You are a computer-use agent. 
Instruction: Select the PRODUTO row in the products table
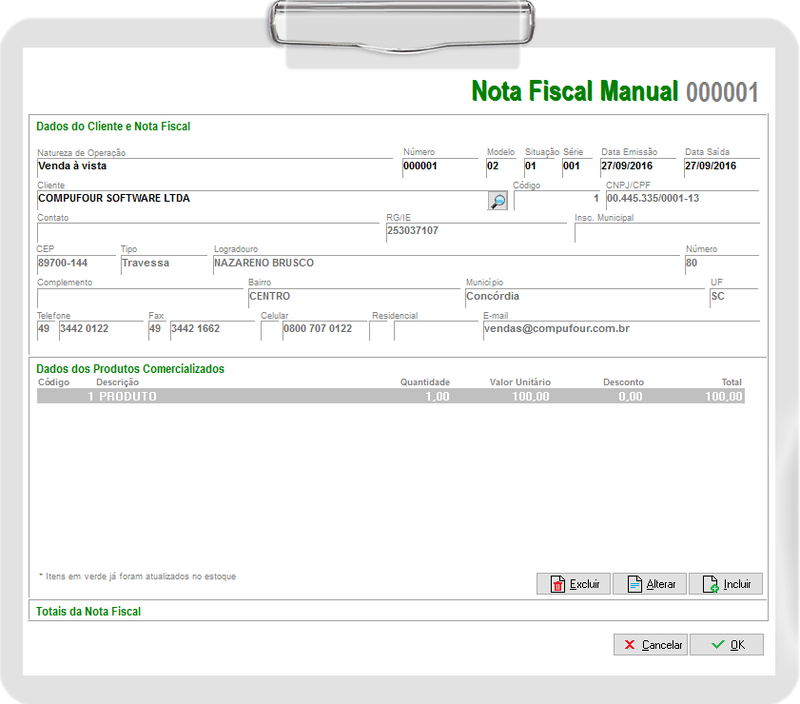click(x=390, y=397)
